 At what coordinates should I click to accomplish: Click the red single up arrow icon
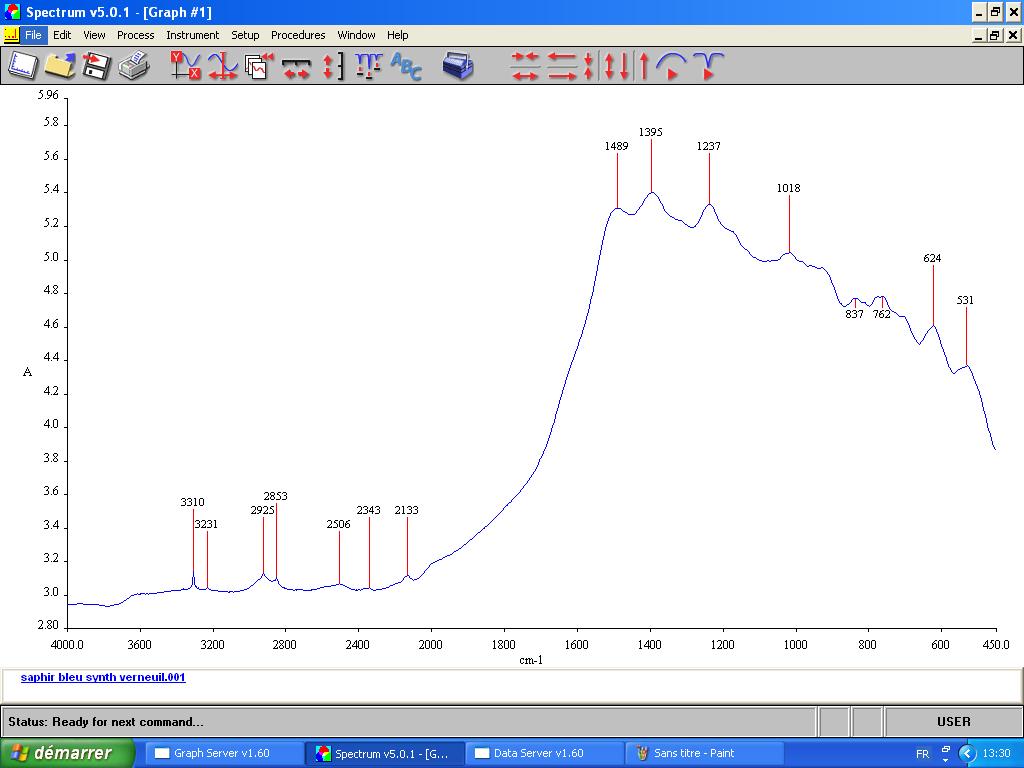(x=644, y=66)
